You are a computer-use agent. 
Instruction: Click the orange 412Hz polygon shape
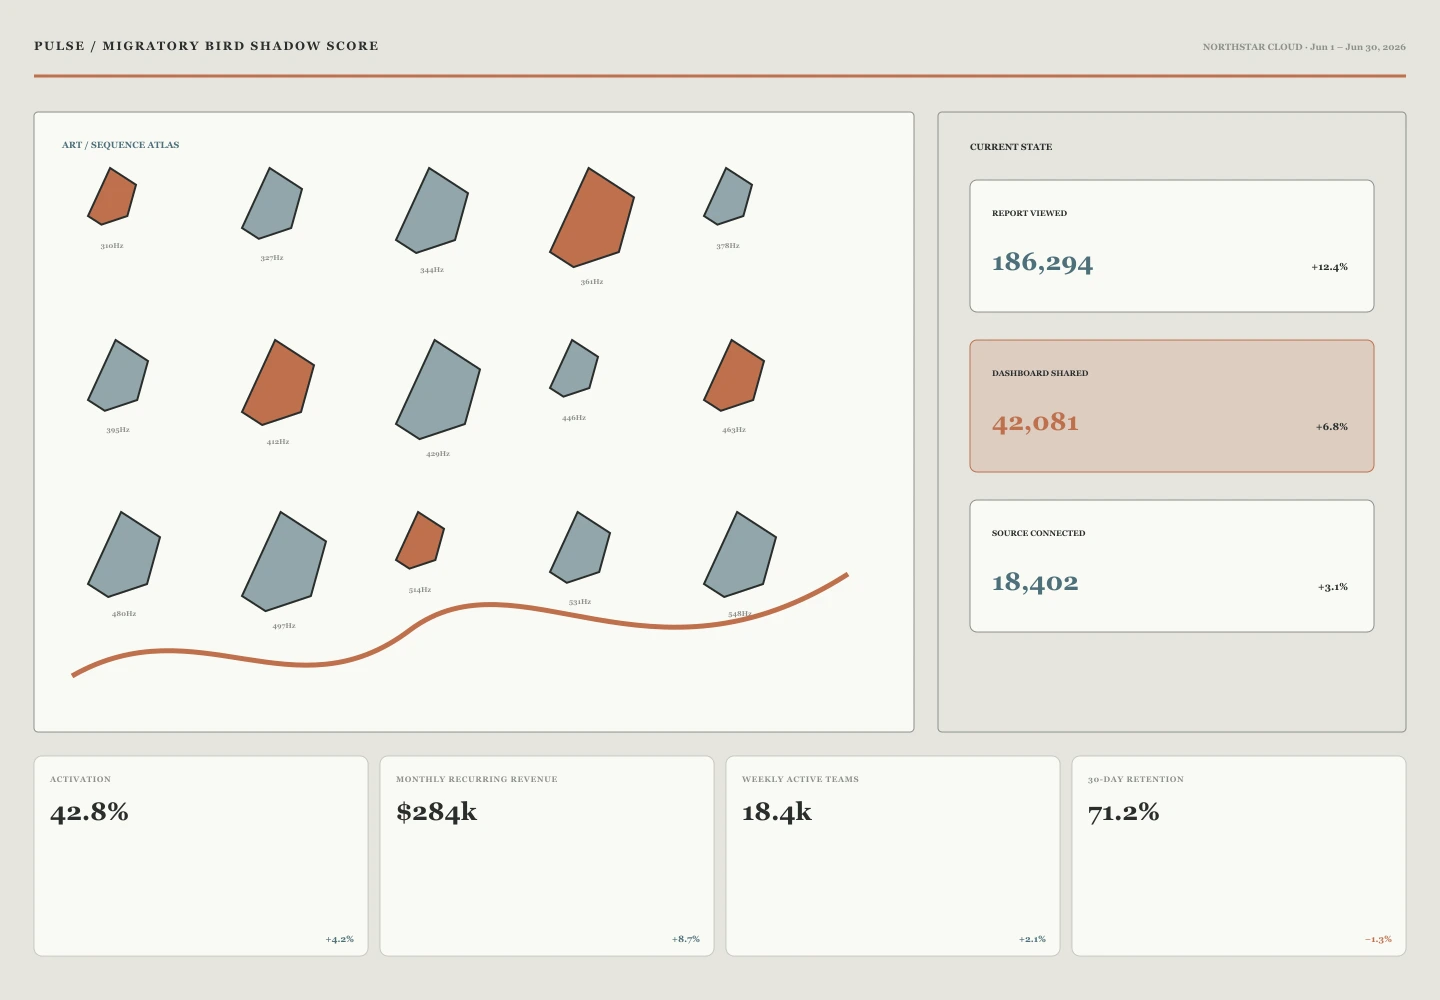click(x=278, y=382)
